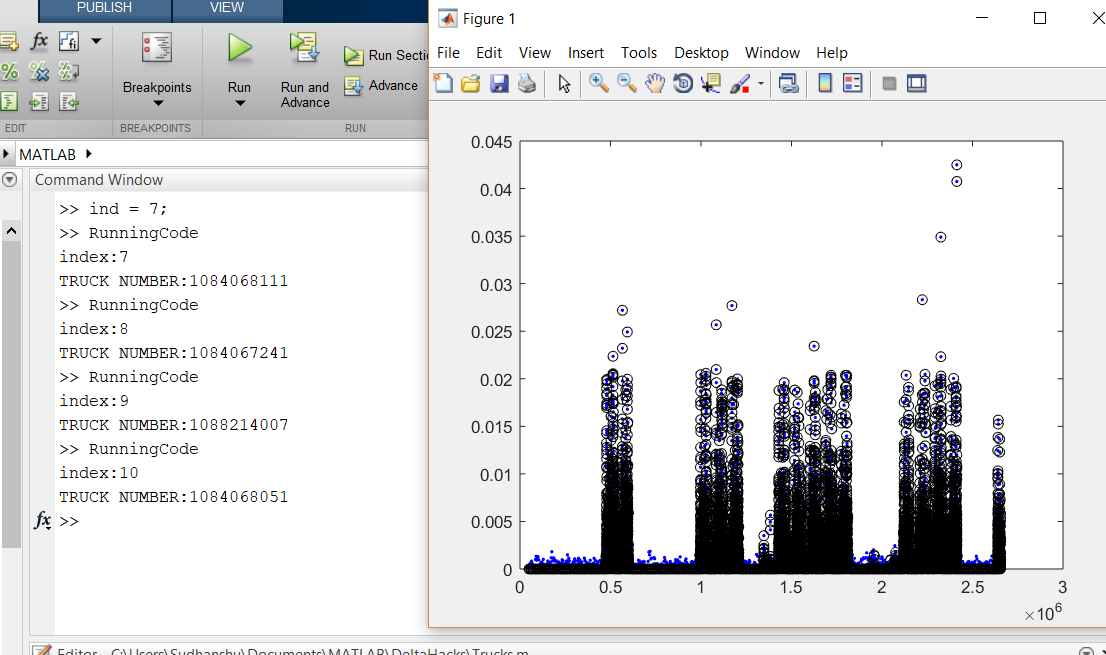Click the green Run play icon
The width and height of the screenshot is (1106, 655).
(240, 49)
